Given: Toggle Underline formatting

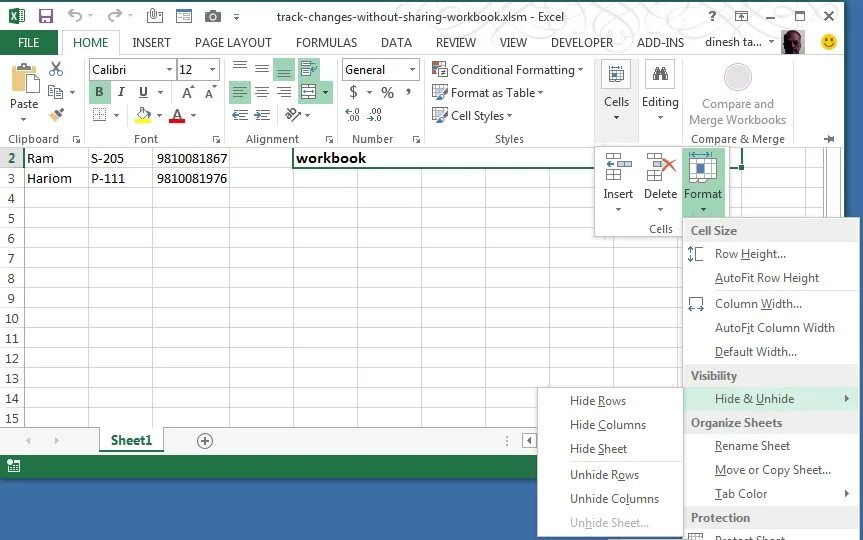Looking at the screenshot, I should [144, 92].
